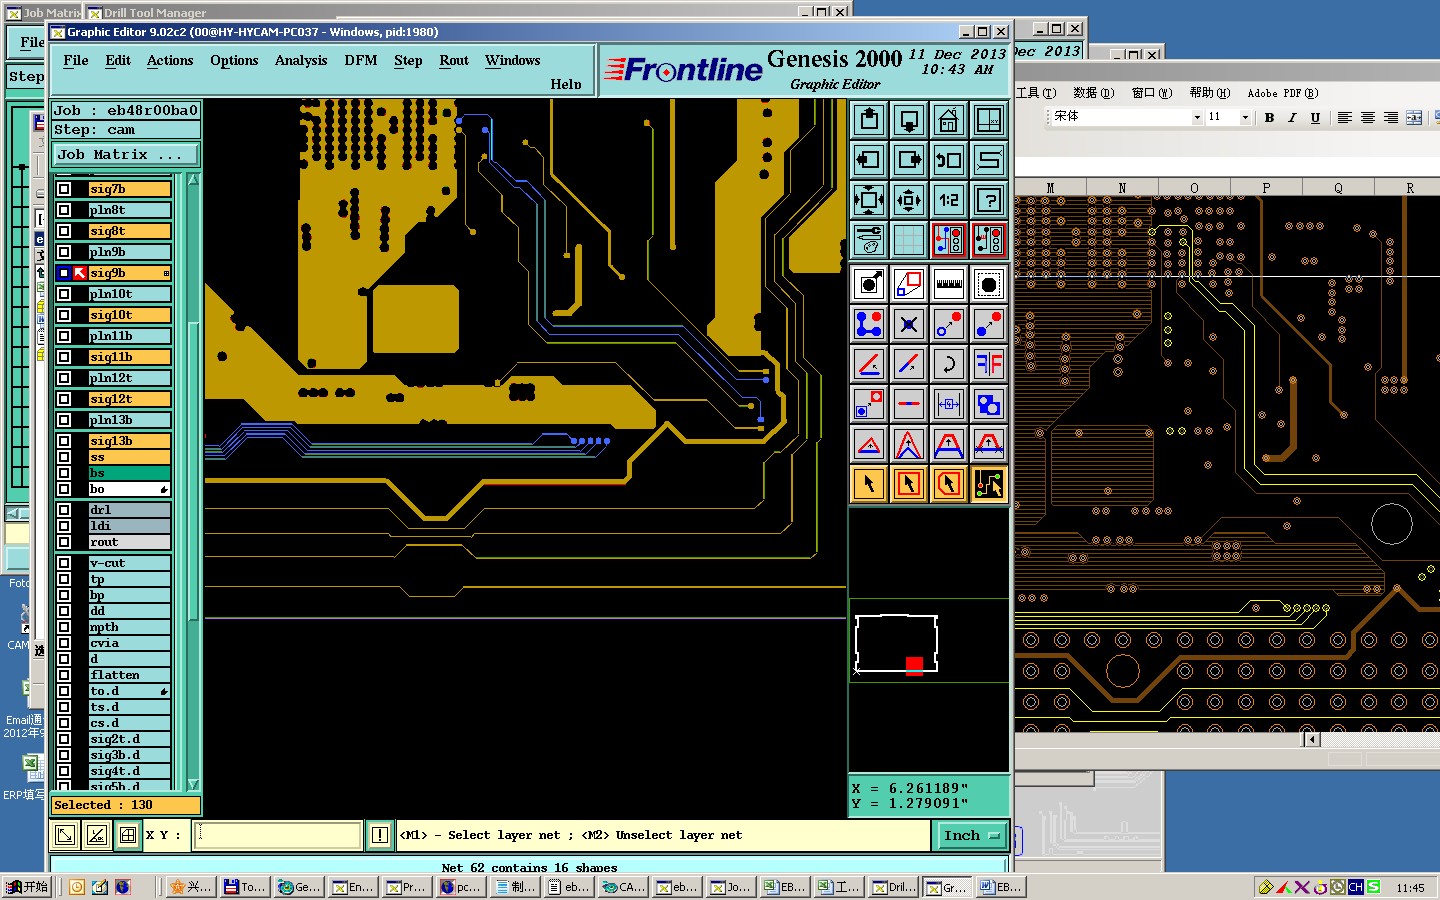Screen dimensions: 1440x900
Task: Click the Job Matrix ... button
Action: (x=125, y=154)
